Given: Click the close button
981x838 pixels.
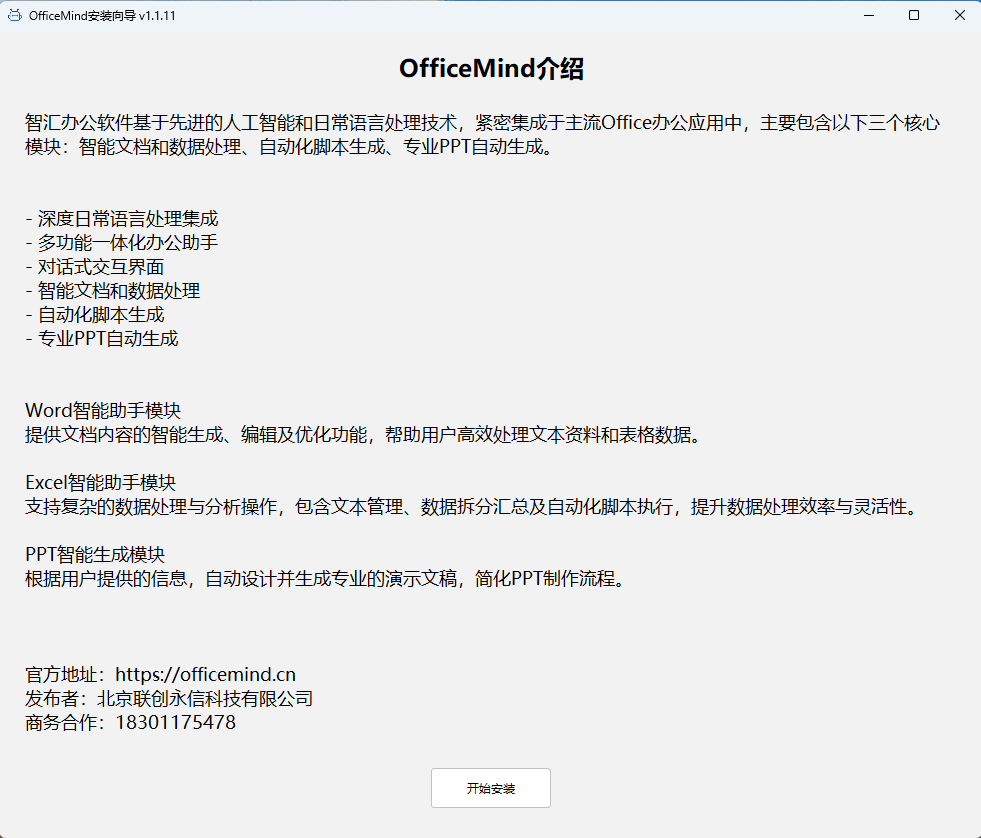Looking at the screenshot, I should coord(959,15).
